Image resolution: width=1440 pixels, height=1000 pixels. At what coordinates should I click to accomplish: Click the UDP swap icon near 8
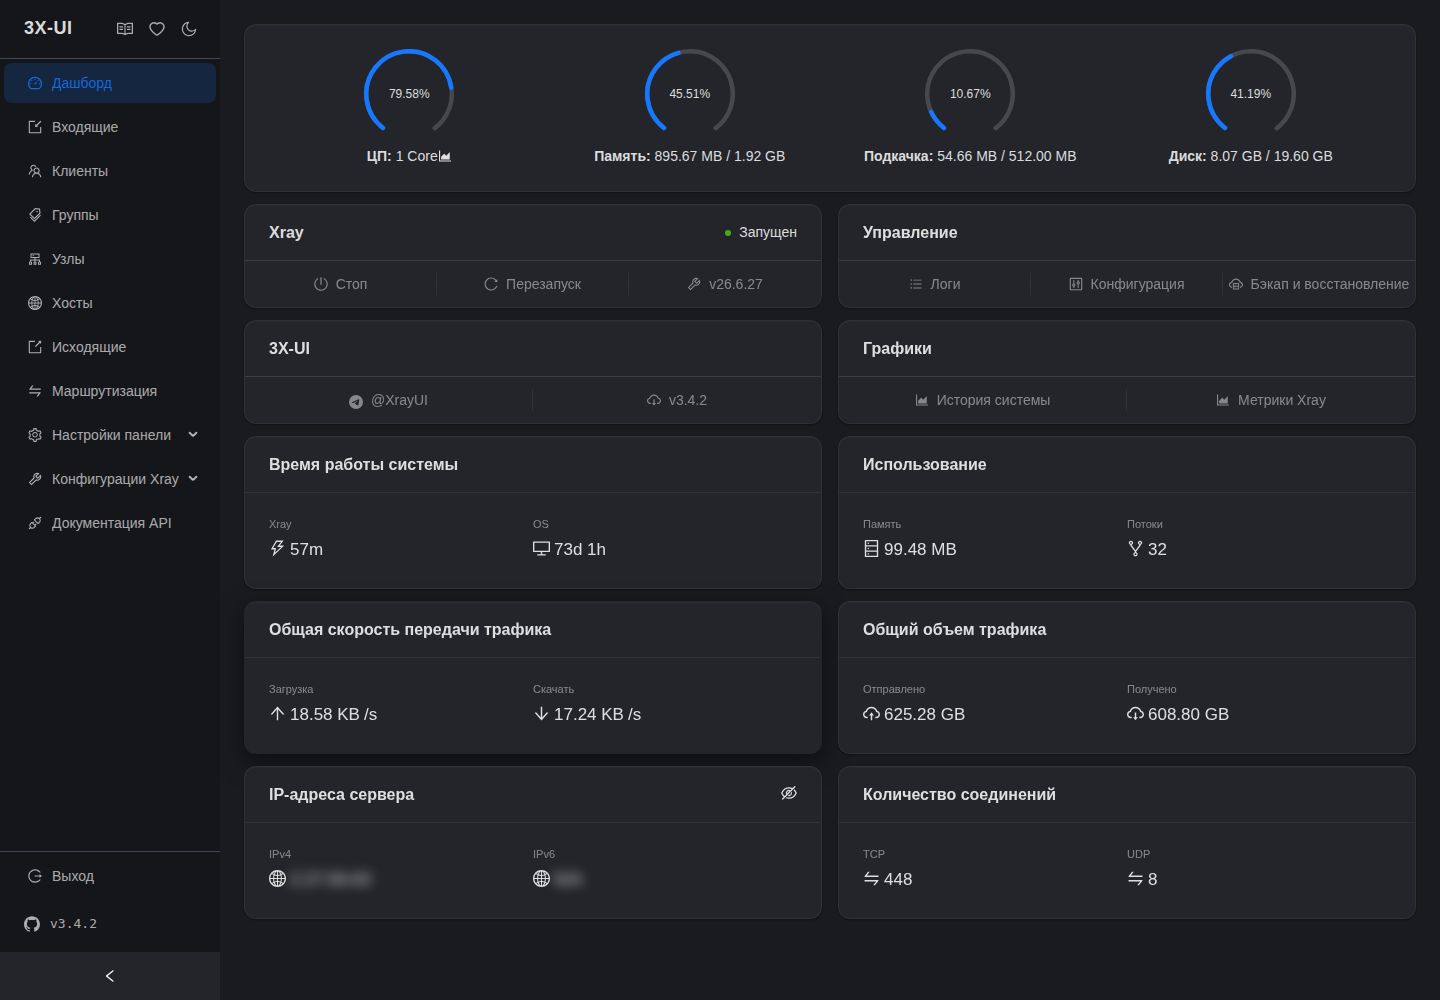click(1136, 879)
